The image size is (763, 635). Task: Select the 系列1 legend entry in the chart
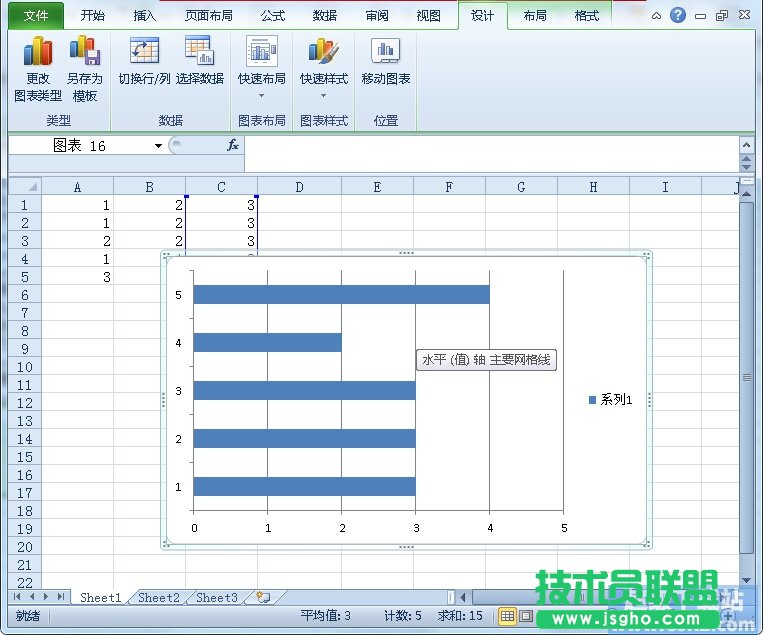pyautogui.click(x=611, y=400)
